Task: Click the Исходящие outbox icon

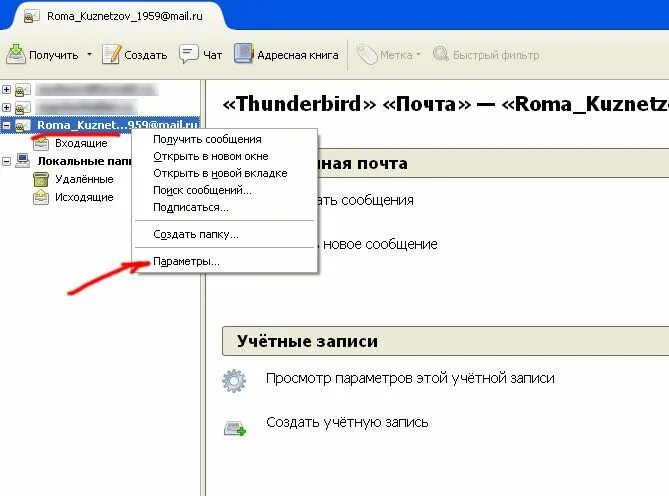Action: (41, 197)
